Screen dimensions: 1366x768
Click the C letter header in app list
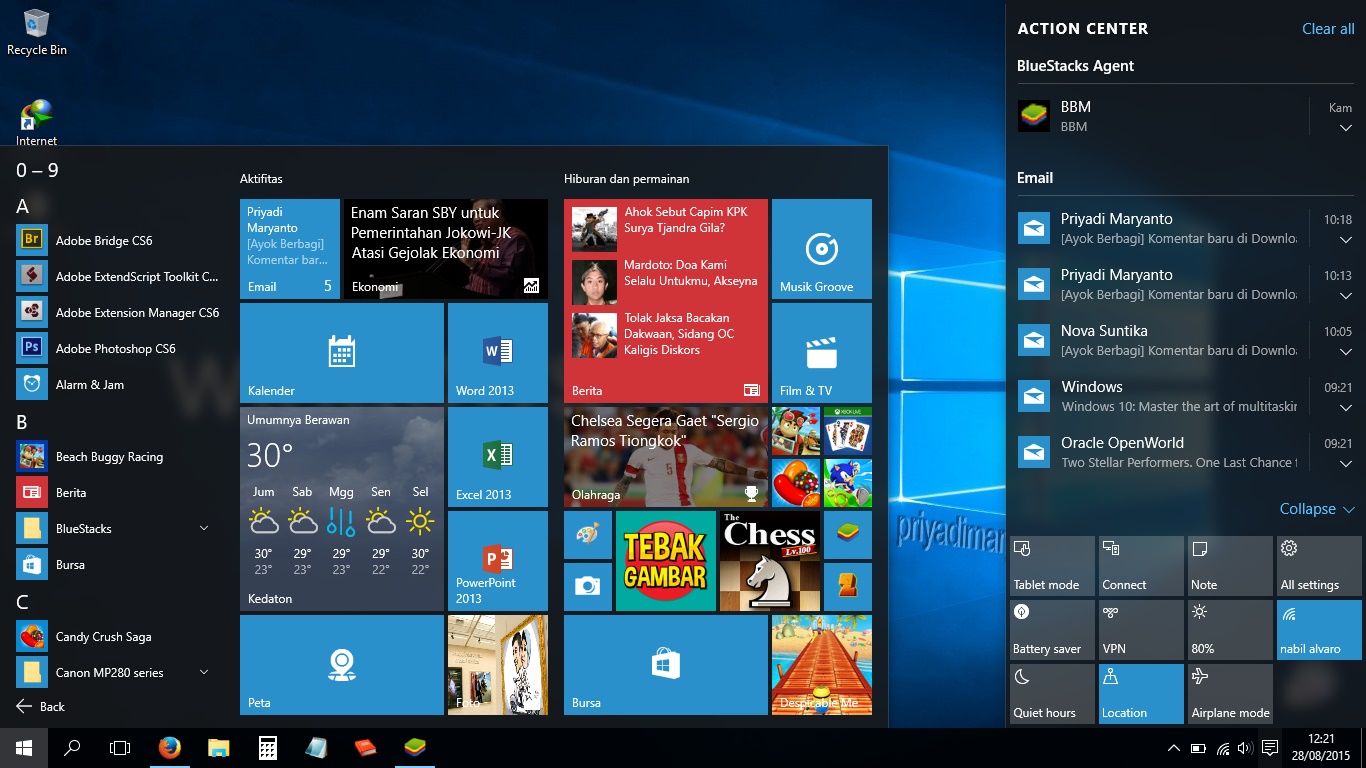[22, 603]
